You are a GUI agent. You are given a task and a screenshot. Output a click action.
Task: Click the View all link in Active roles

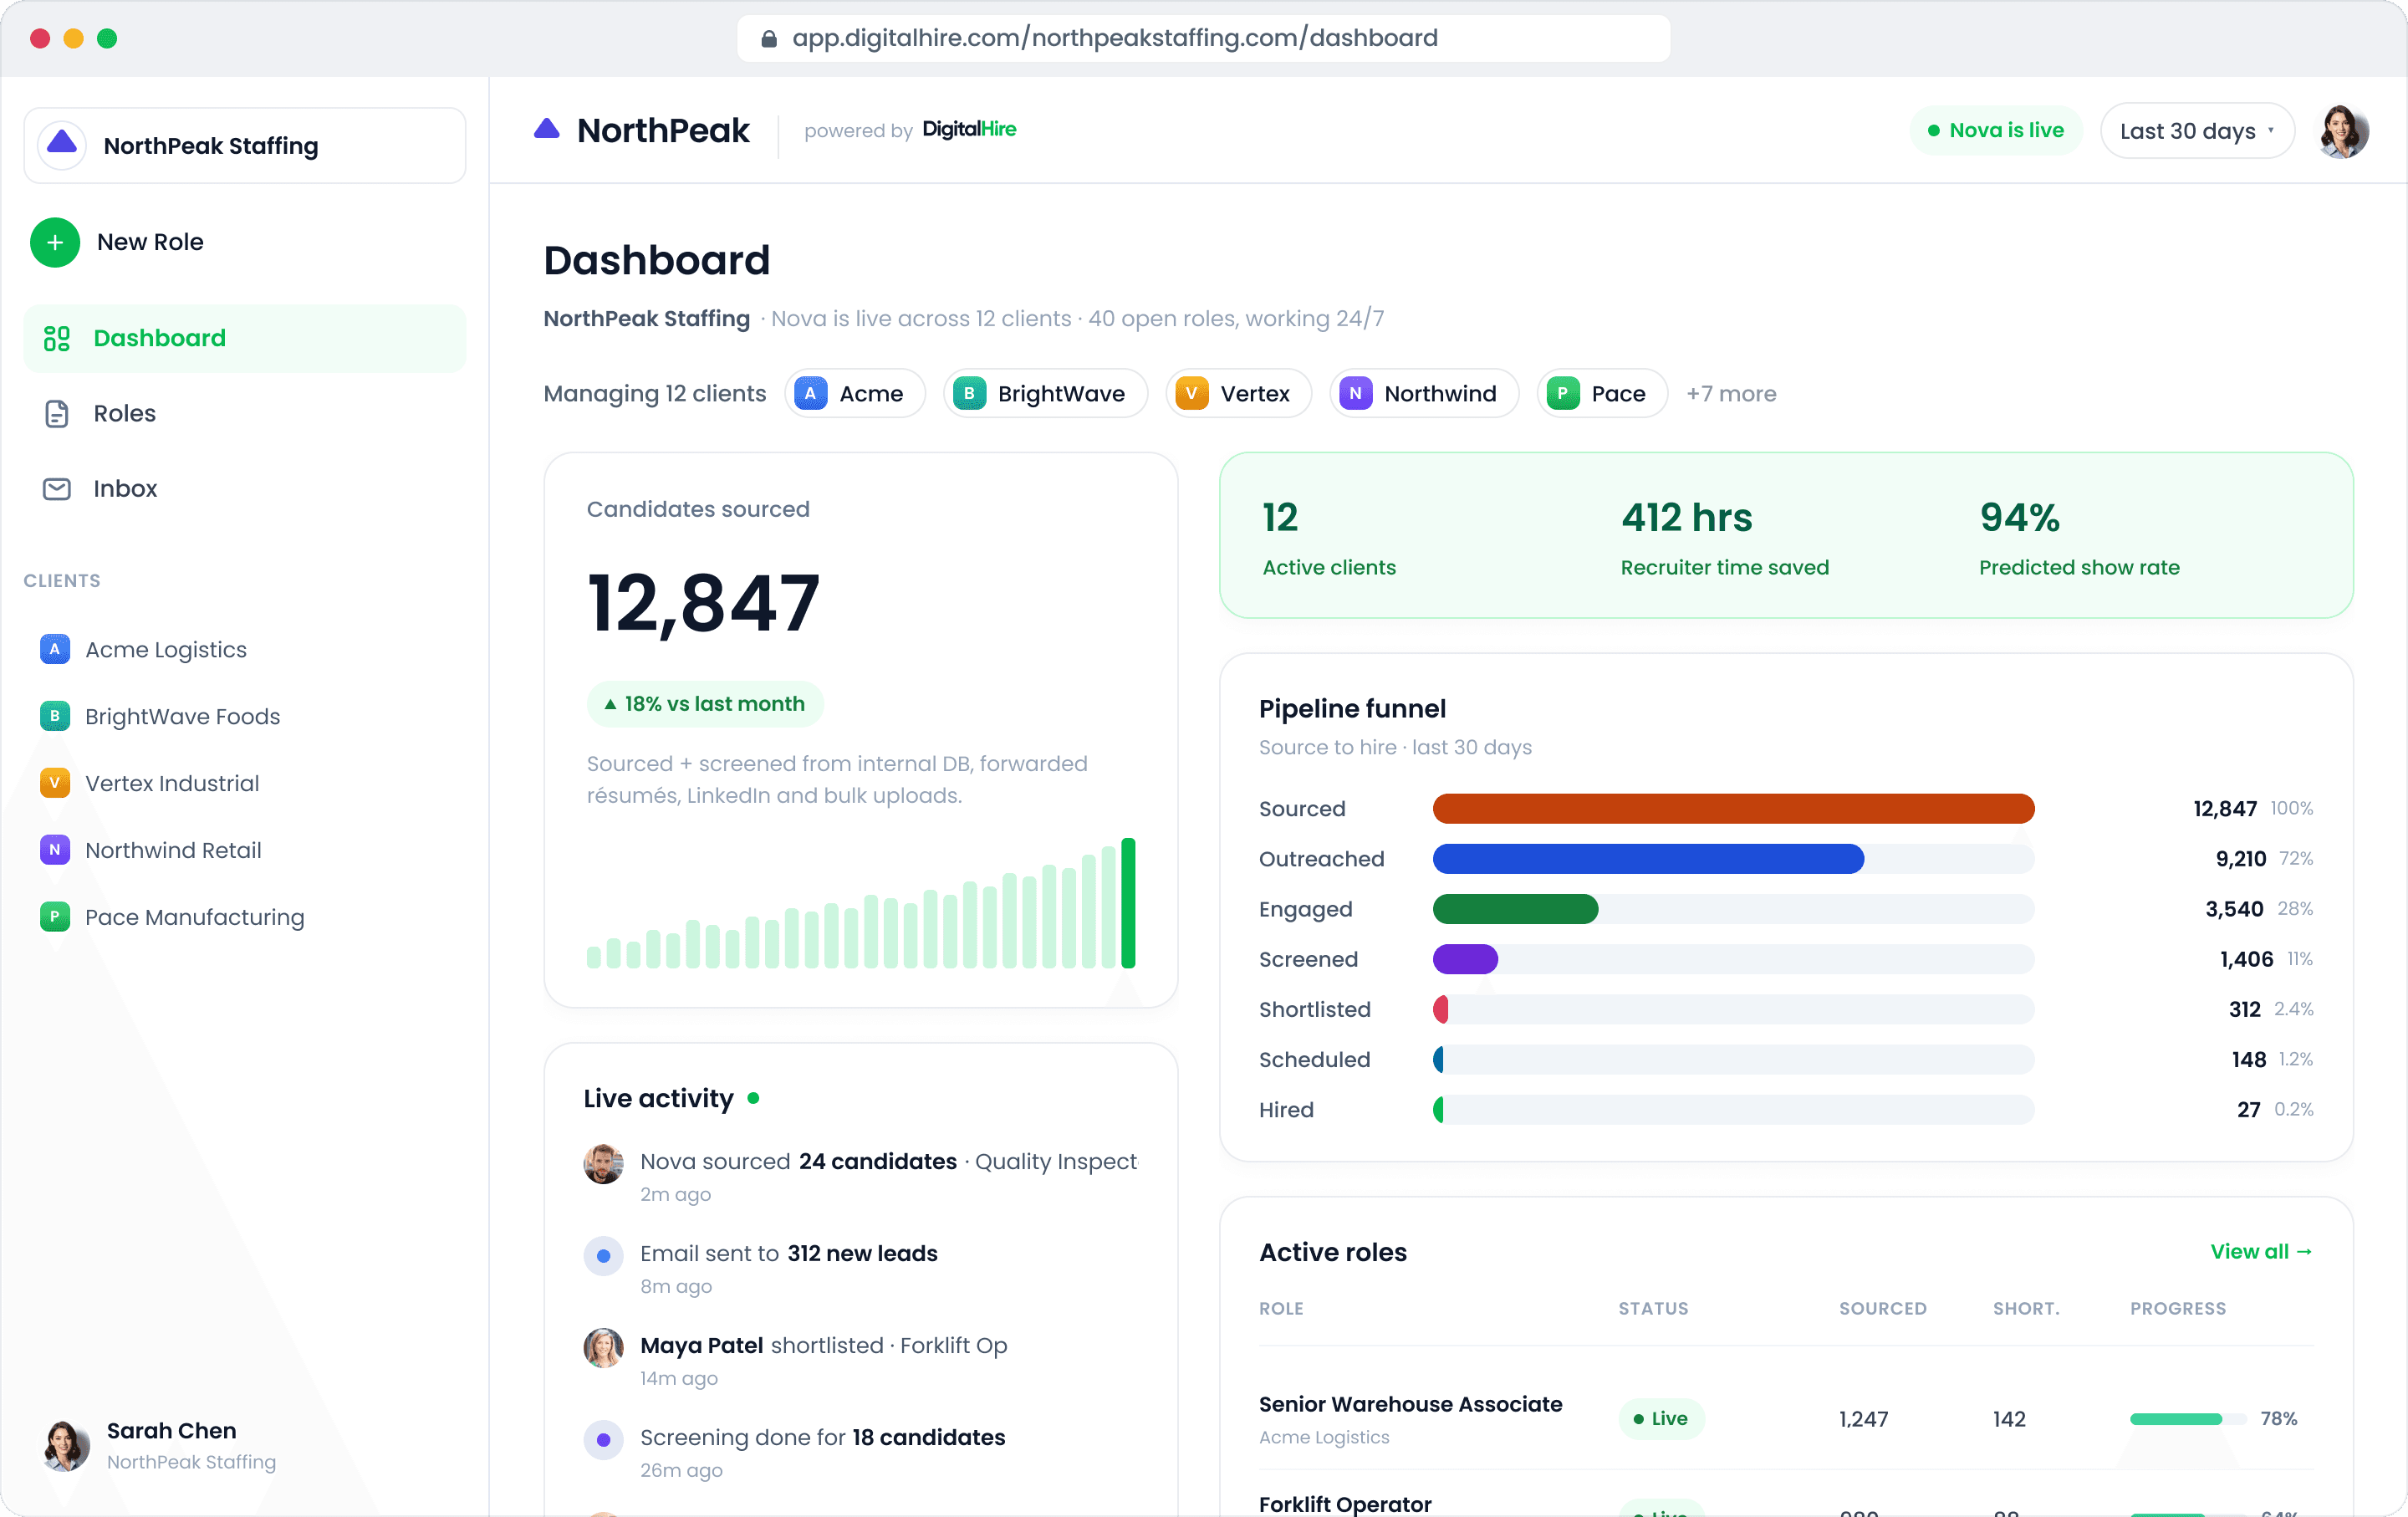2261,1251
